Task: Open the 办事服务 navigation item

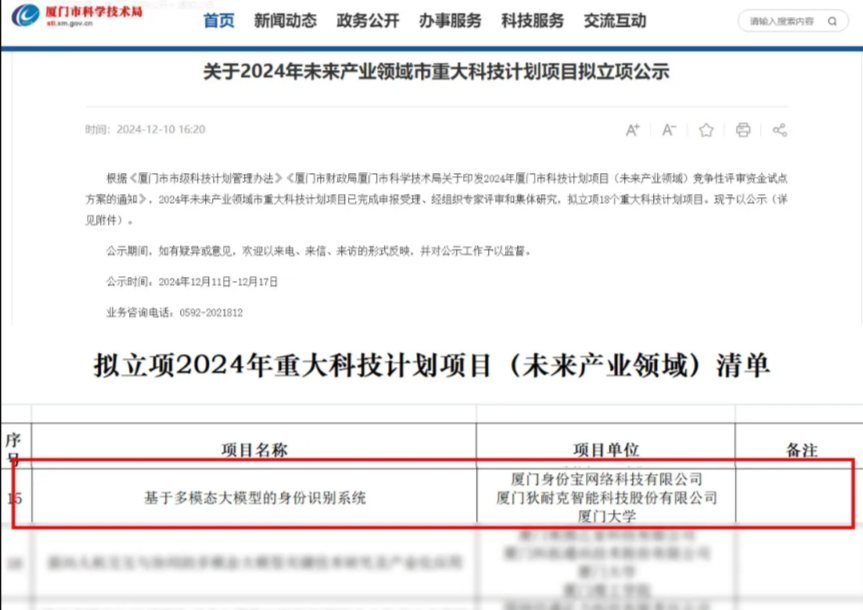Action: (x=450, y=21)
